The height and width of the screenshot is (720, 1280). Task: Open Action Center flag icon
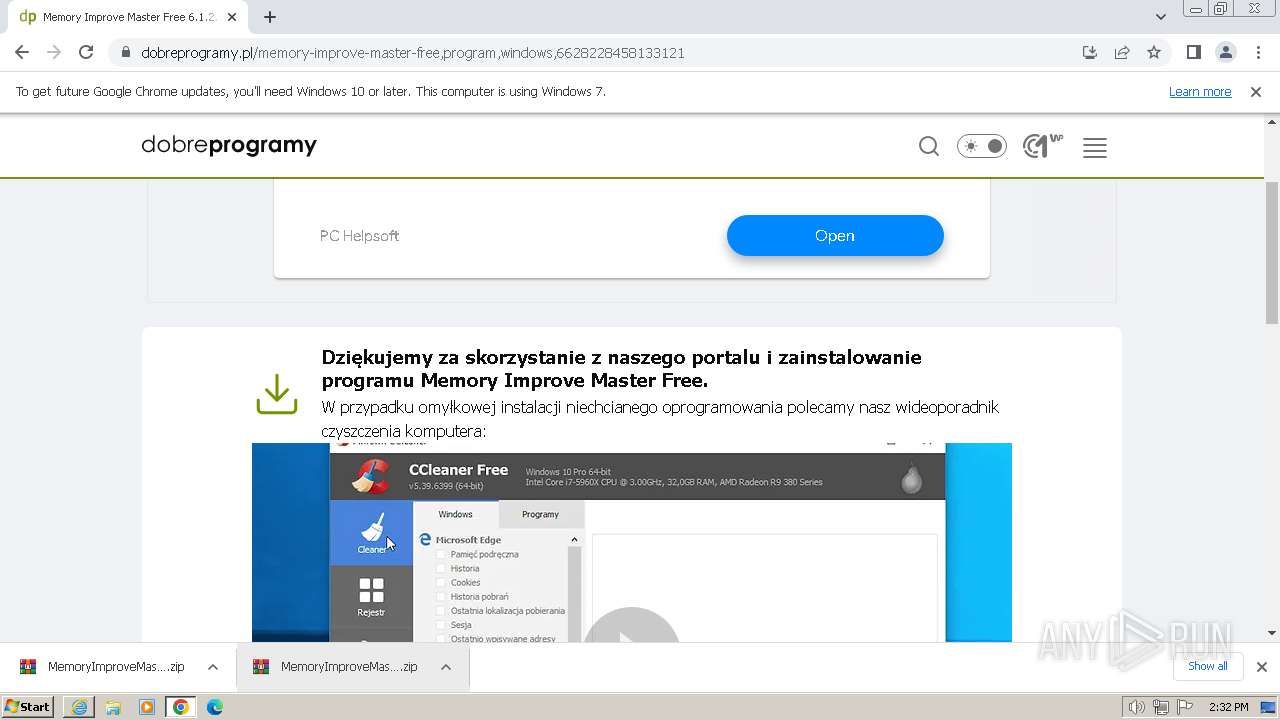(1186, 707)
